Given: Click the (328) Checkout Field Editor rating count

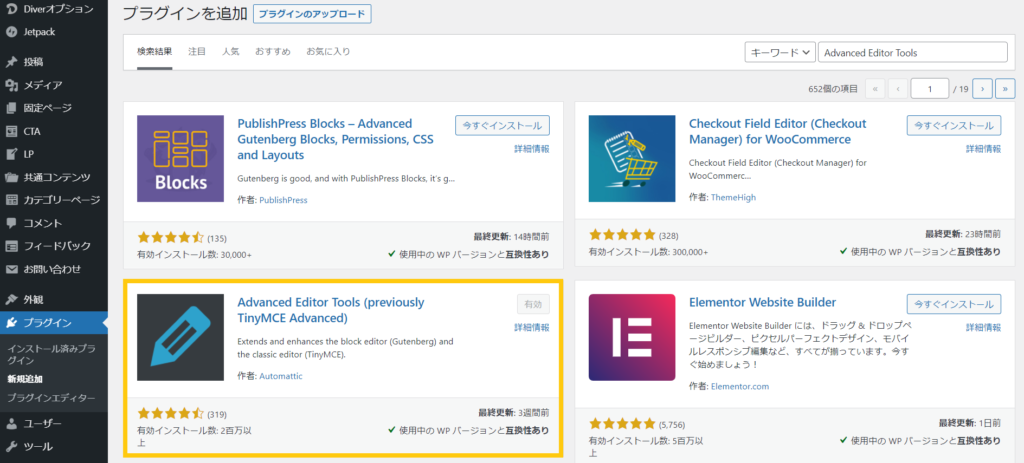Looking at the screenshot, I should click(669, 235).
